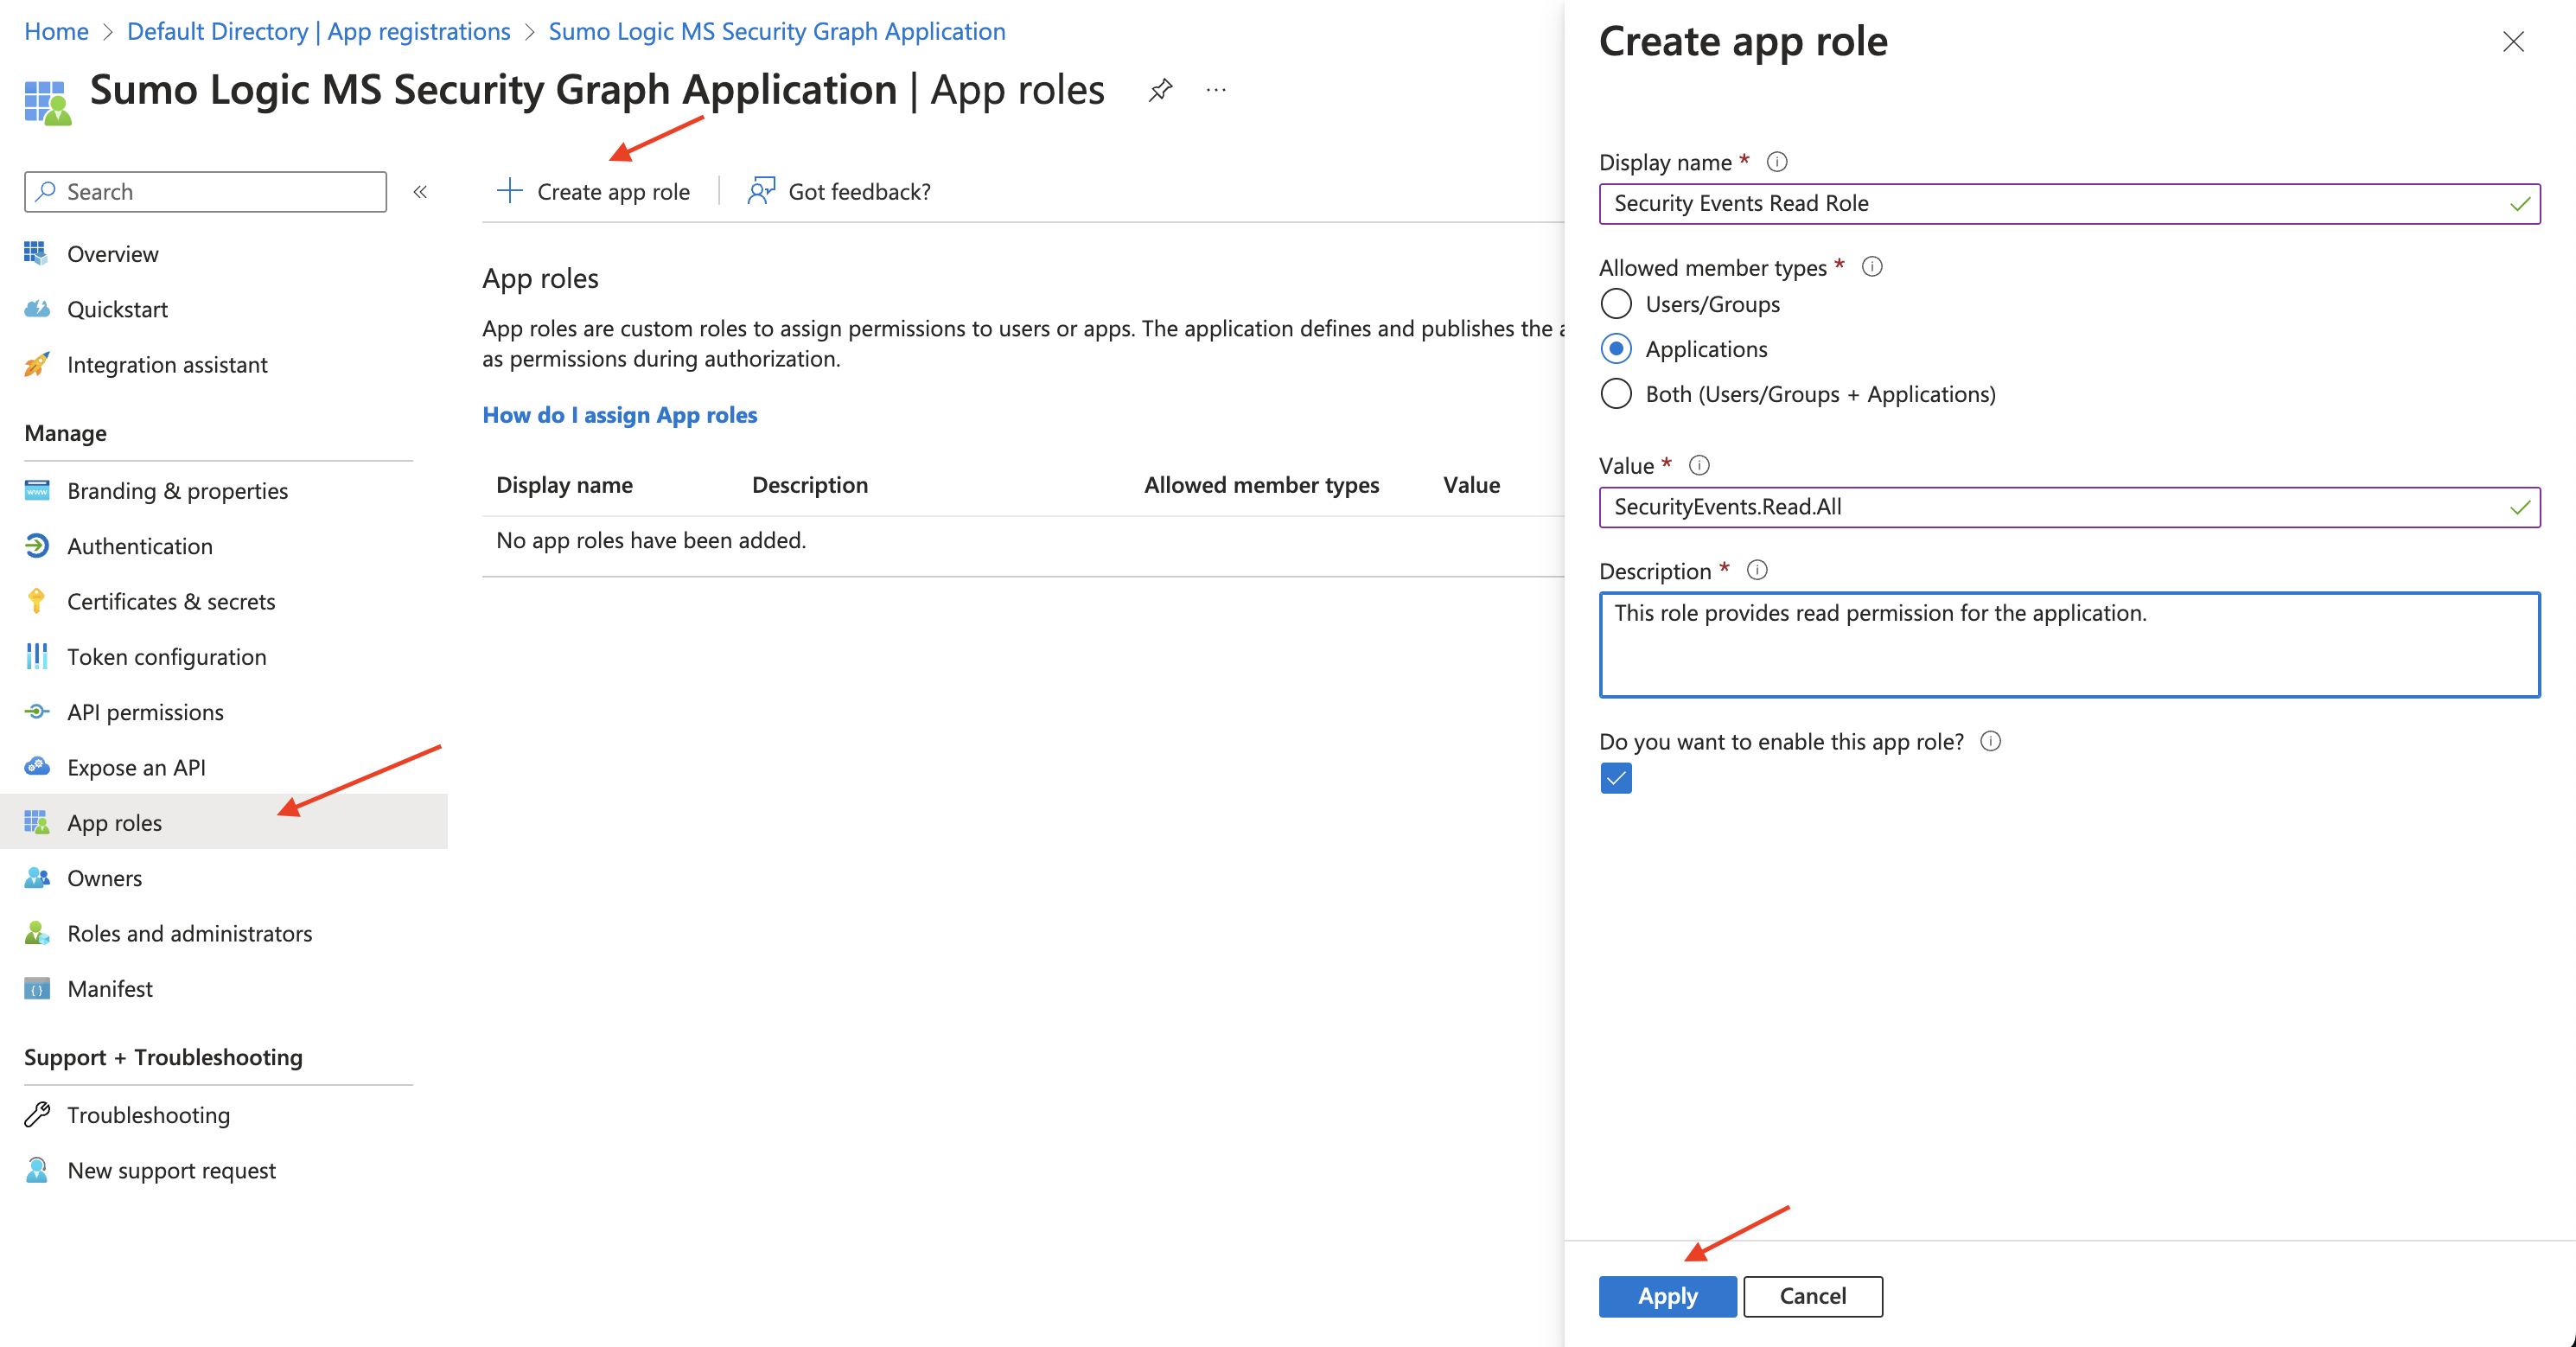Open the Troubleshooting wrench icon
This screenshot has height=1347, width=2576.
[36, 1114]
